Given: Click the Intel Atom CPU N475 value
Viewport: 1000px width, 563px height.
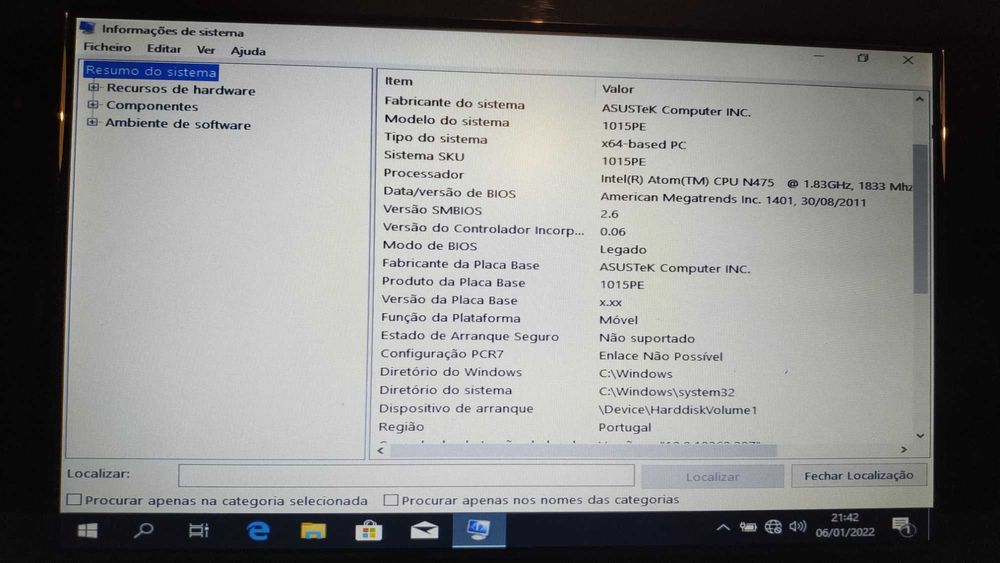Looking at the screenshot, I should coord(756,184).
